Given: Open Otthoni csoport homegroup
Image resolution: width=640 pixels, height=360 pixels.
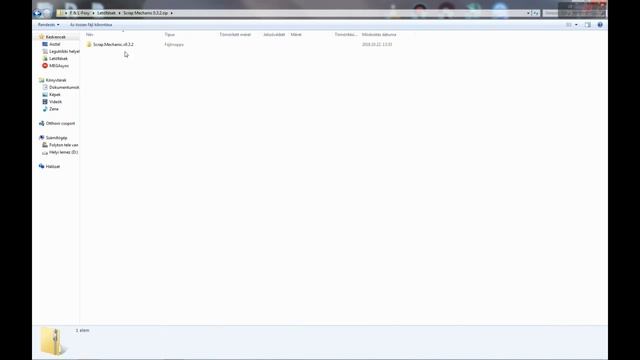Looking at the screenshot, I should point(60,123).
